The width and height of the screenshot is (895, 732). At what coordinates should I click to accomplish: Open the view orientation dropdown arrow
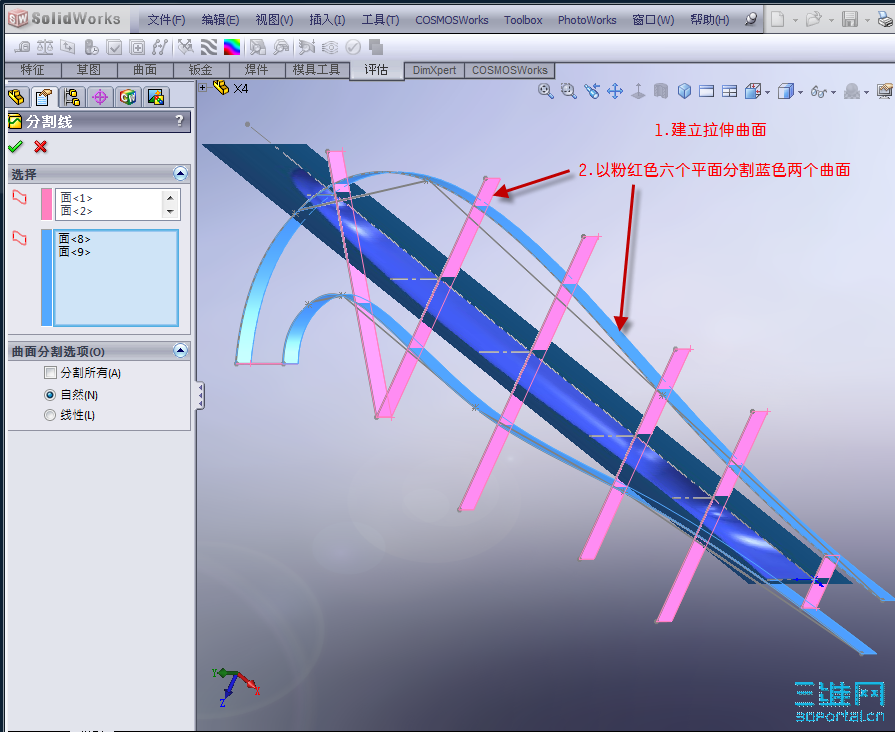pos(767,92)
